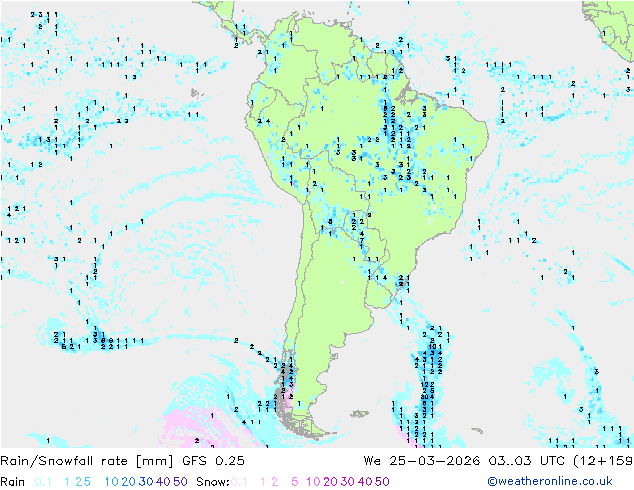Click the 'Rain/Snowfall rate [mm] GFS 0.25' title
The image size is (634, 490).
tap(123, 461)
